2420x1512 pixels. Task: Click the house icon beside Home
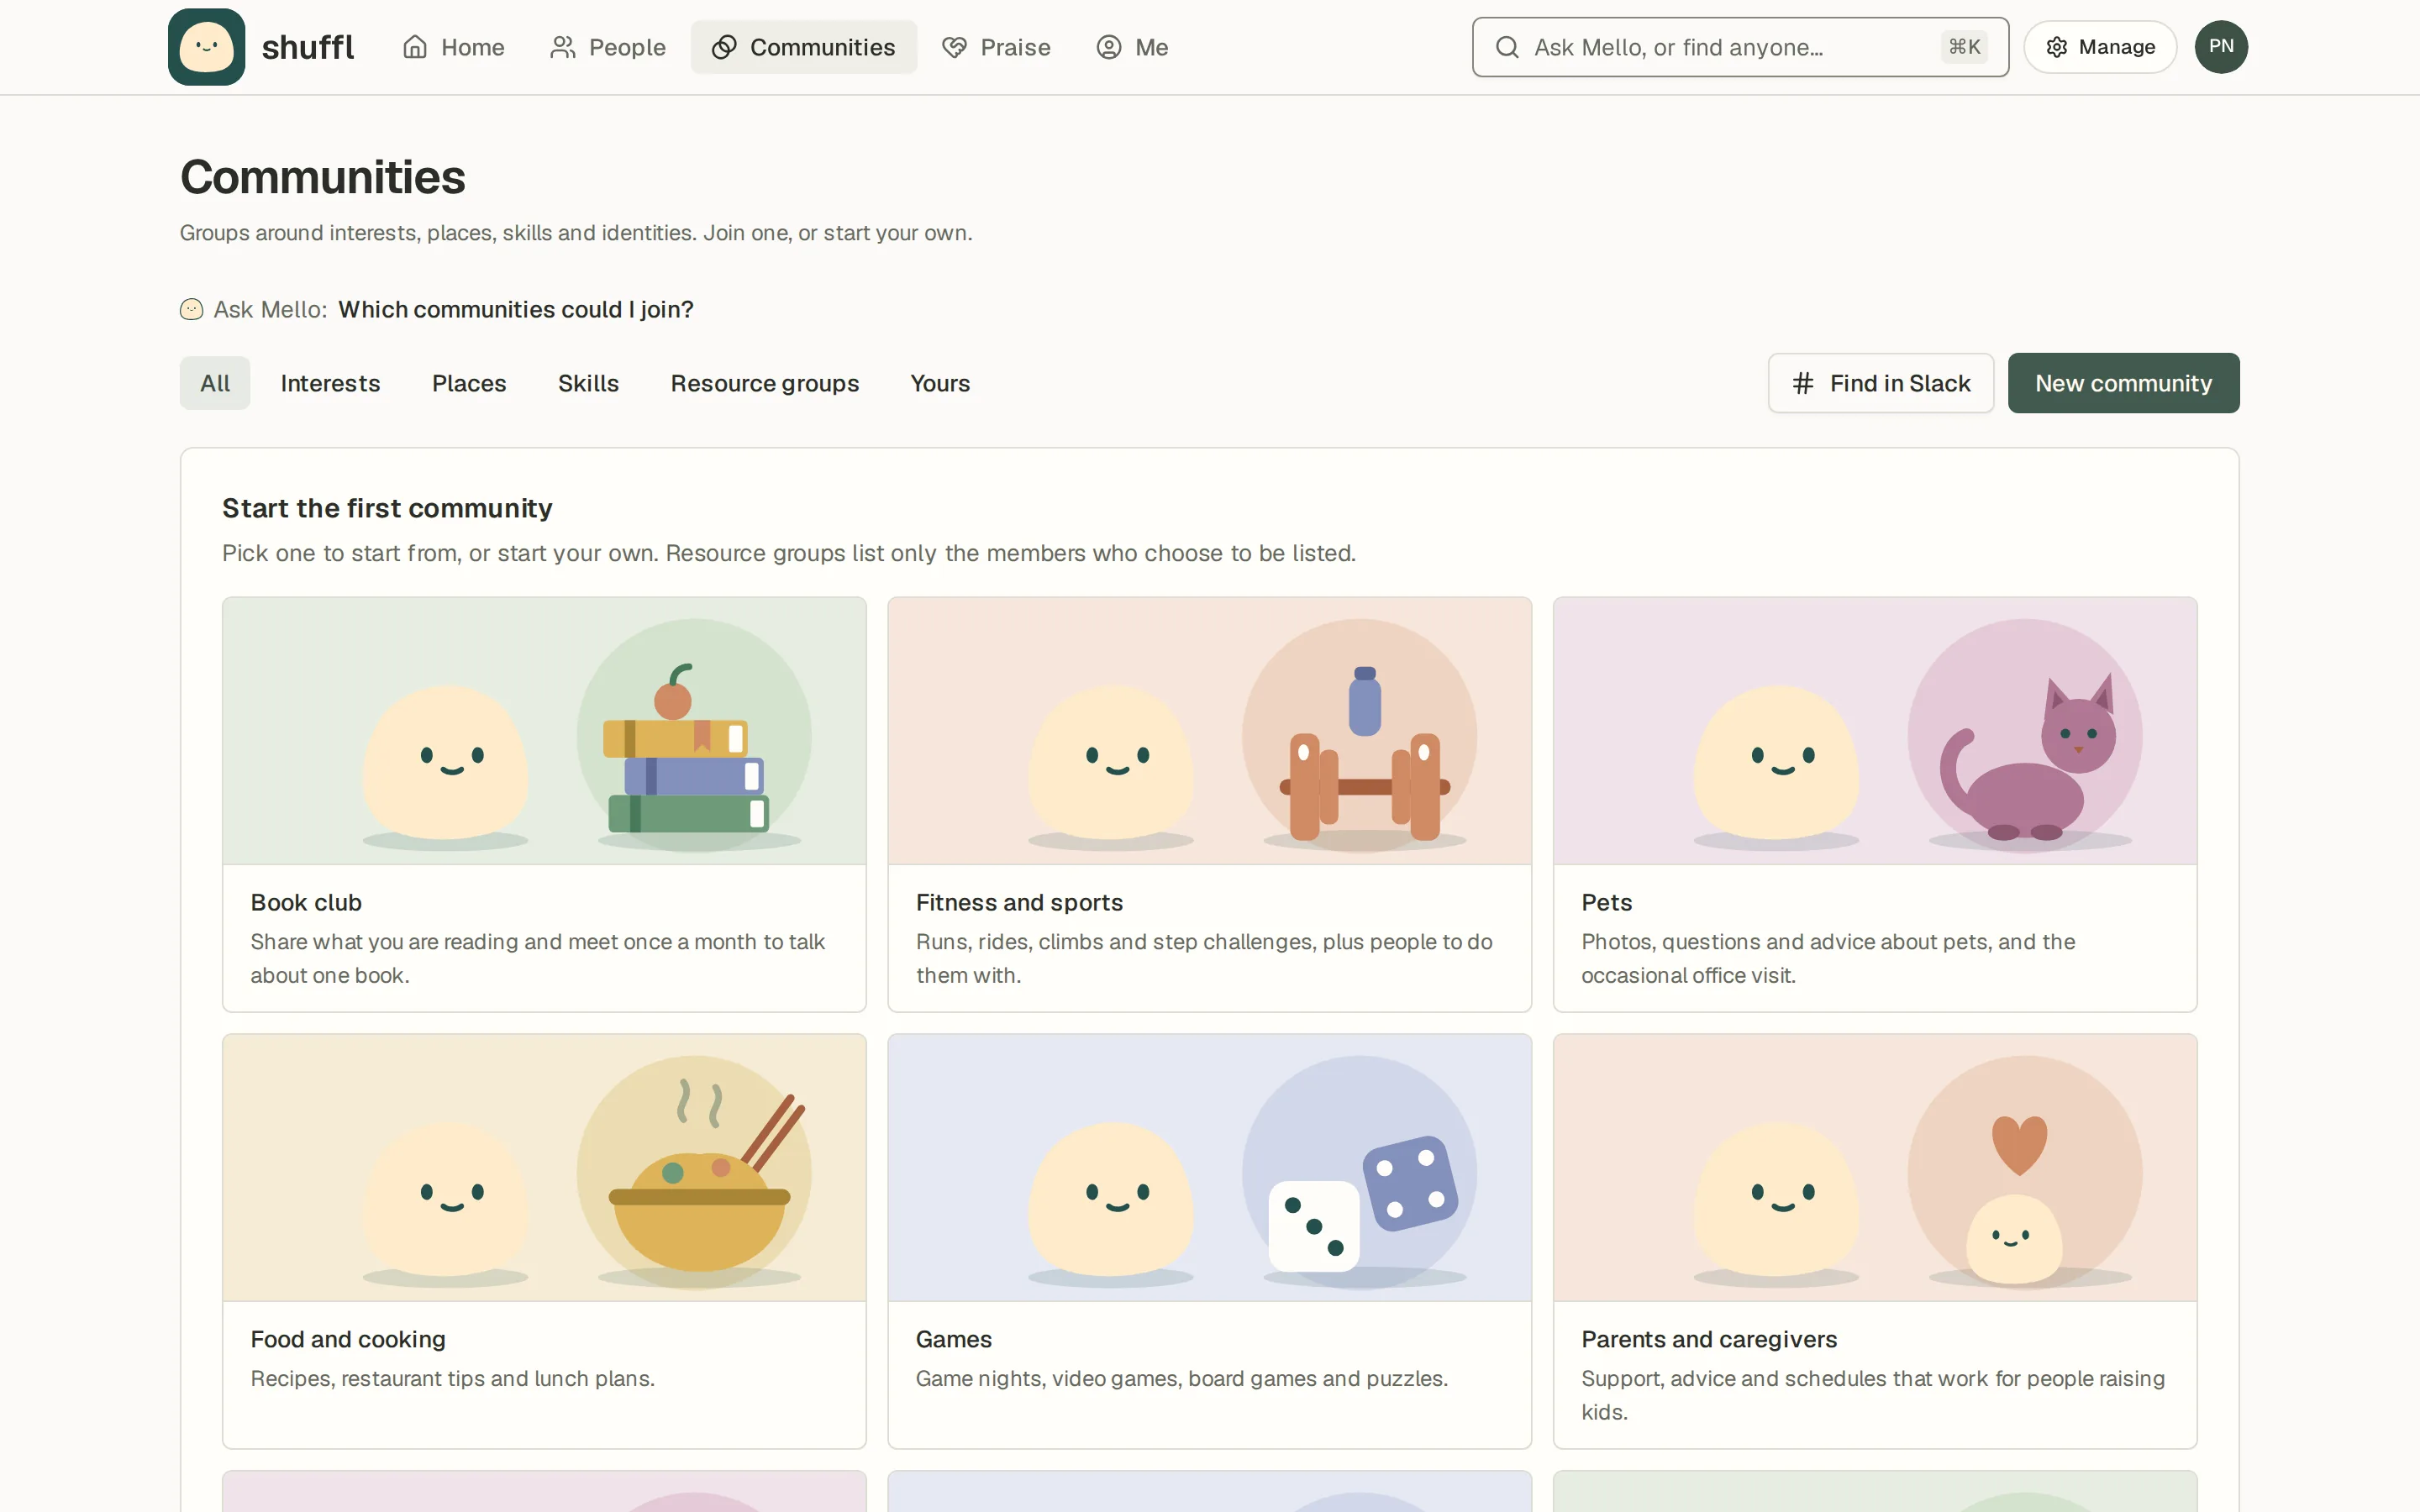(415, 47)
